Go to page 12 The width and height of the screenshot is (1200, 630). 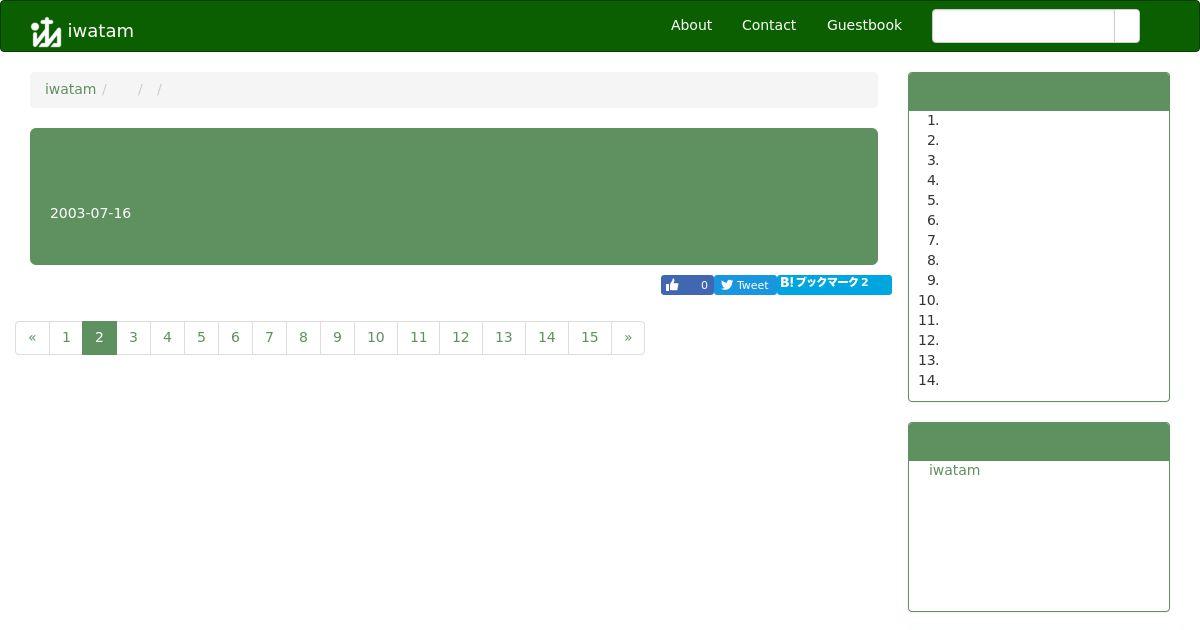pyautogui.click(x=460, y=337)
